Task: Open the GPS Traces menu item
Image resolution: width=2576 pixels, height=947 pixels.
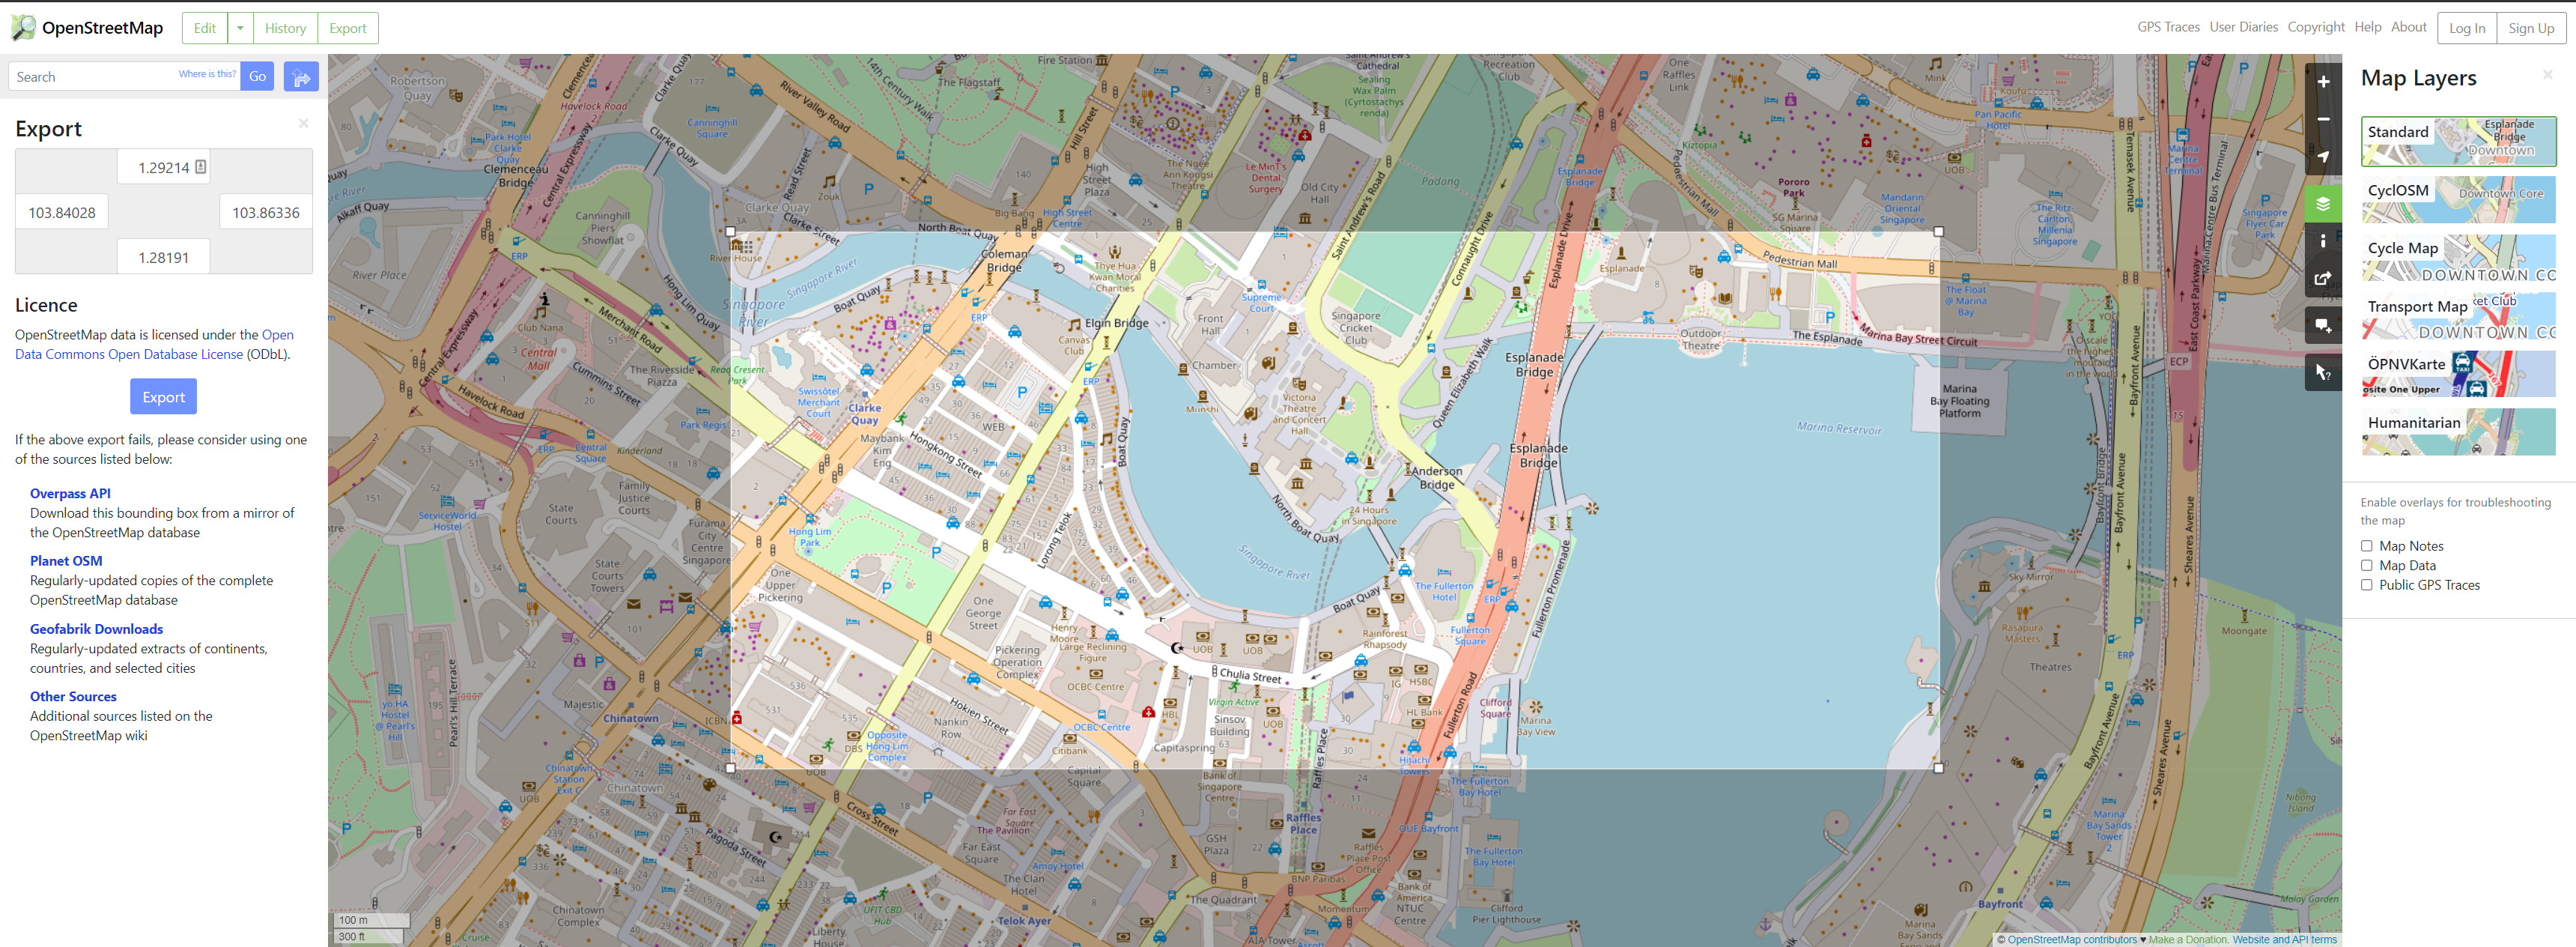Action: [x=2169, y=27]
